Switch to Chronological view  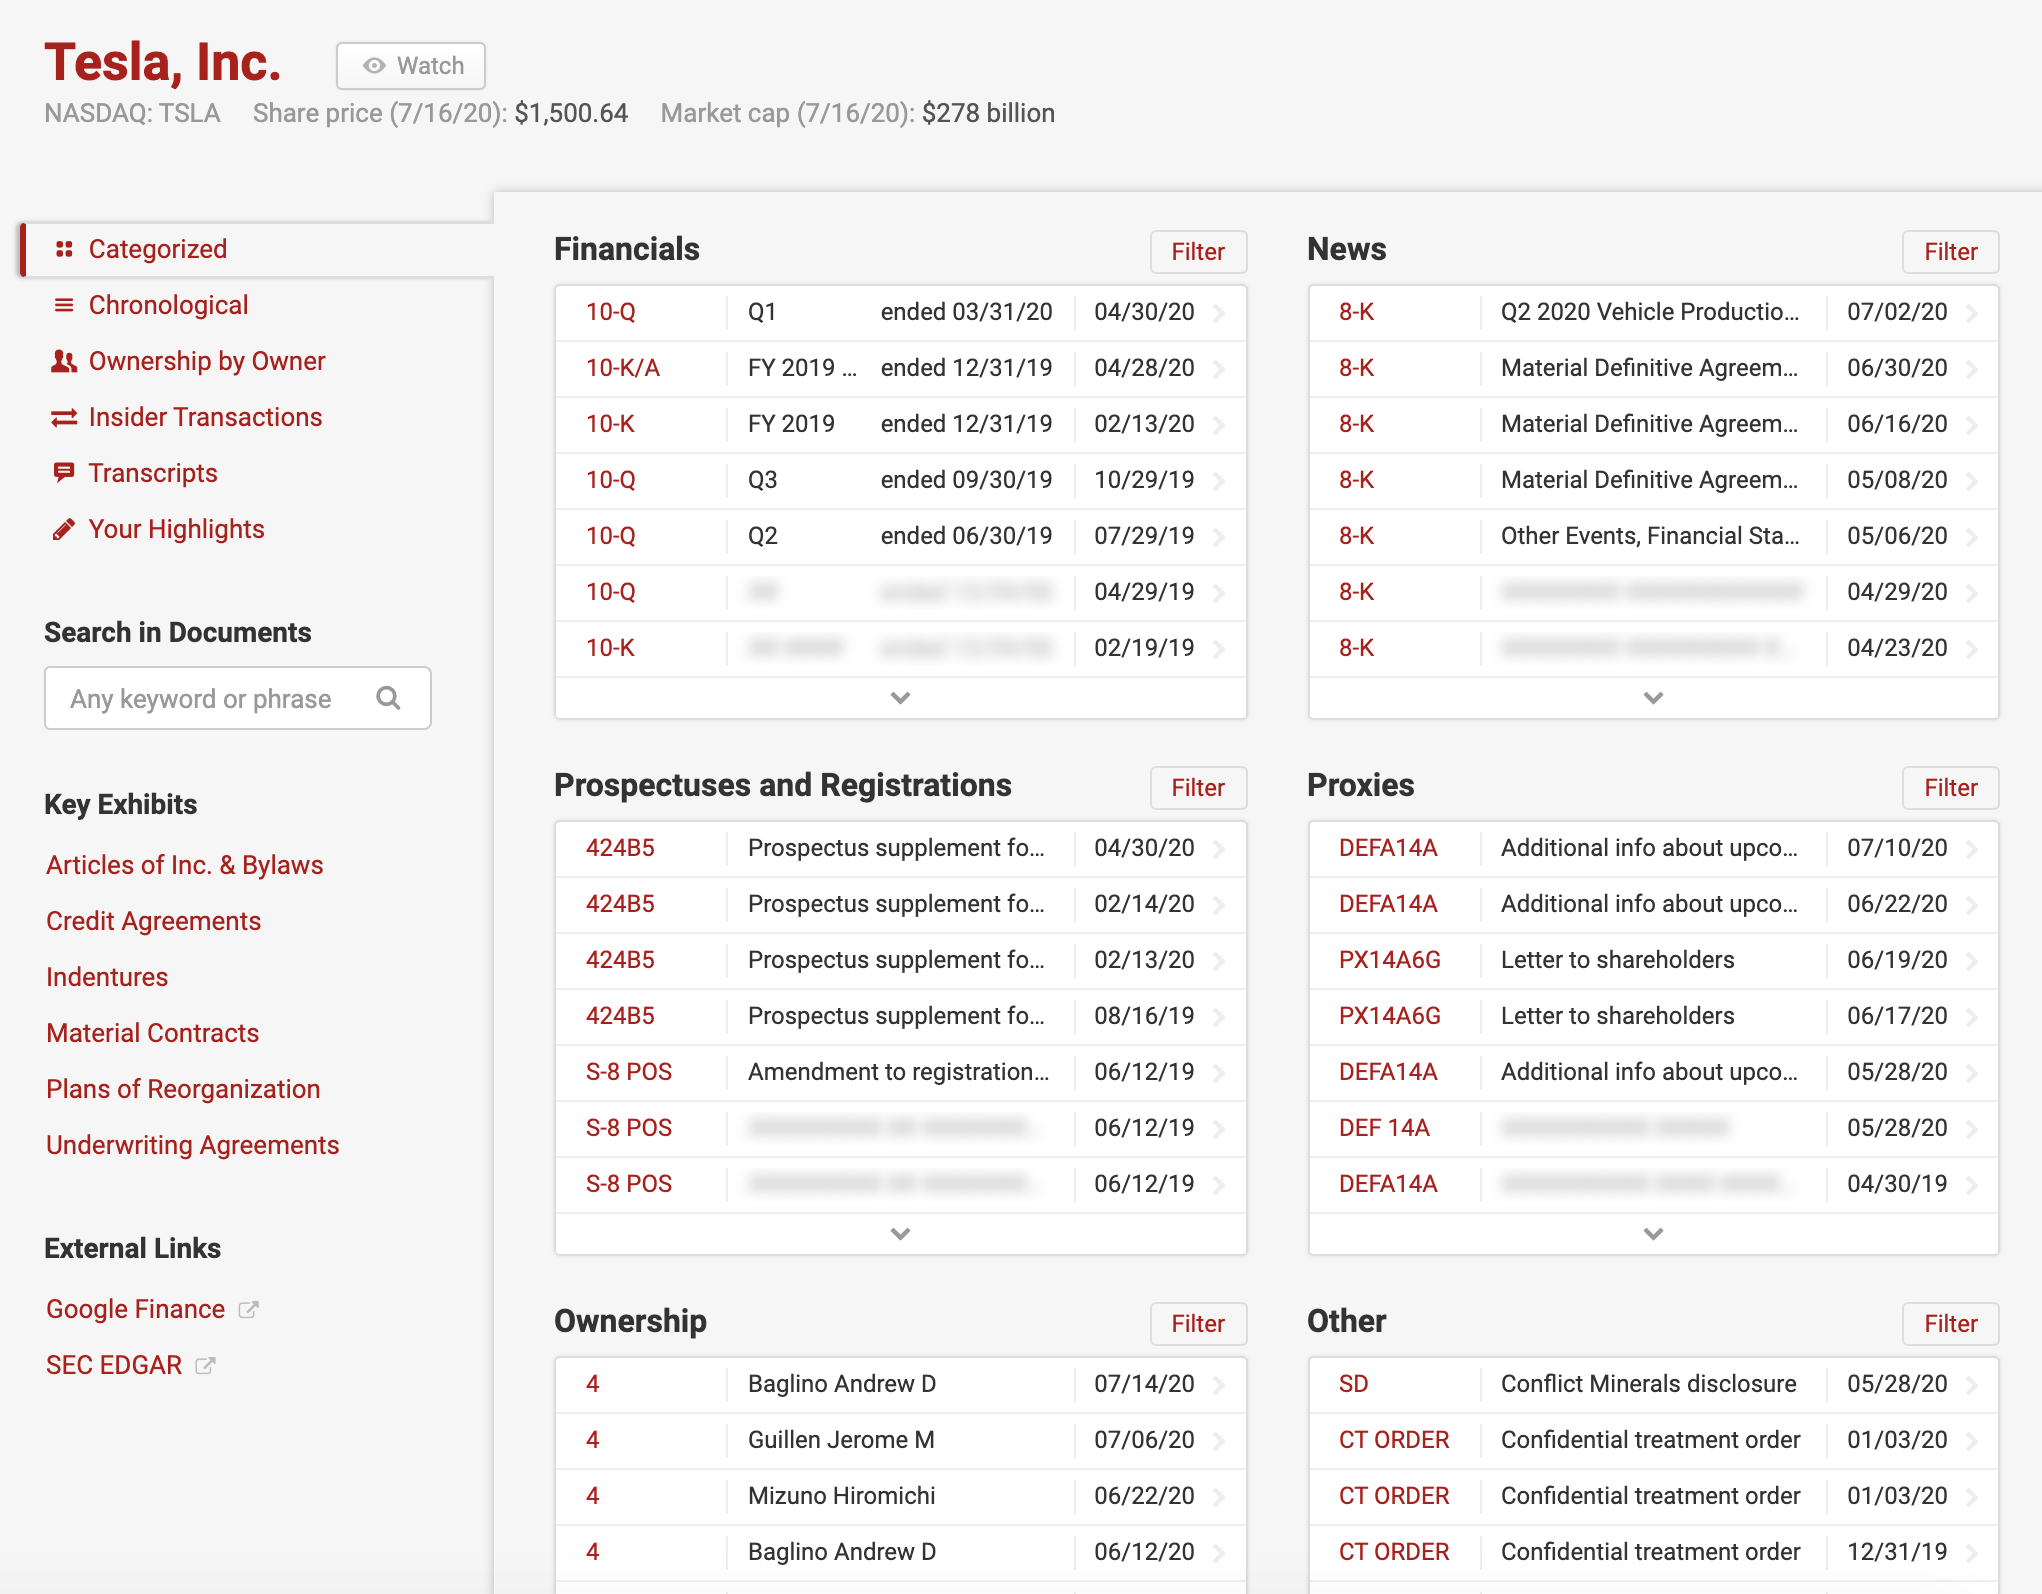(x=168, y=305)
